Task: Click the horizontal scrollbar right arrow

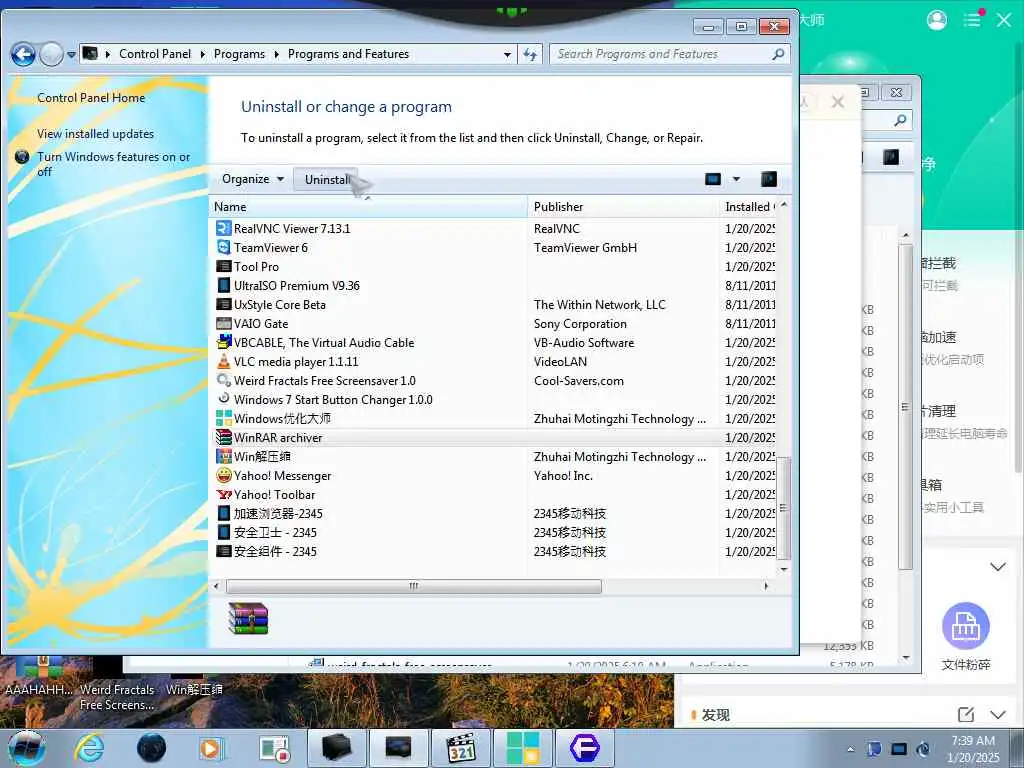Action: click(x=766, y=586)
